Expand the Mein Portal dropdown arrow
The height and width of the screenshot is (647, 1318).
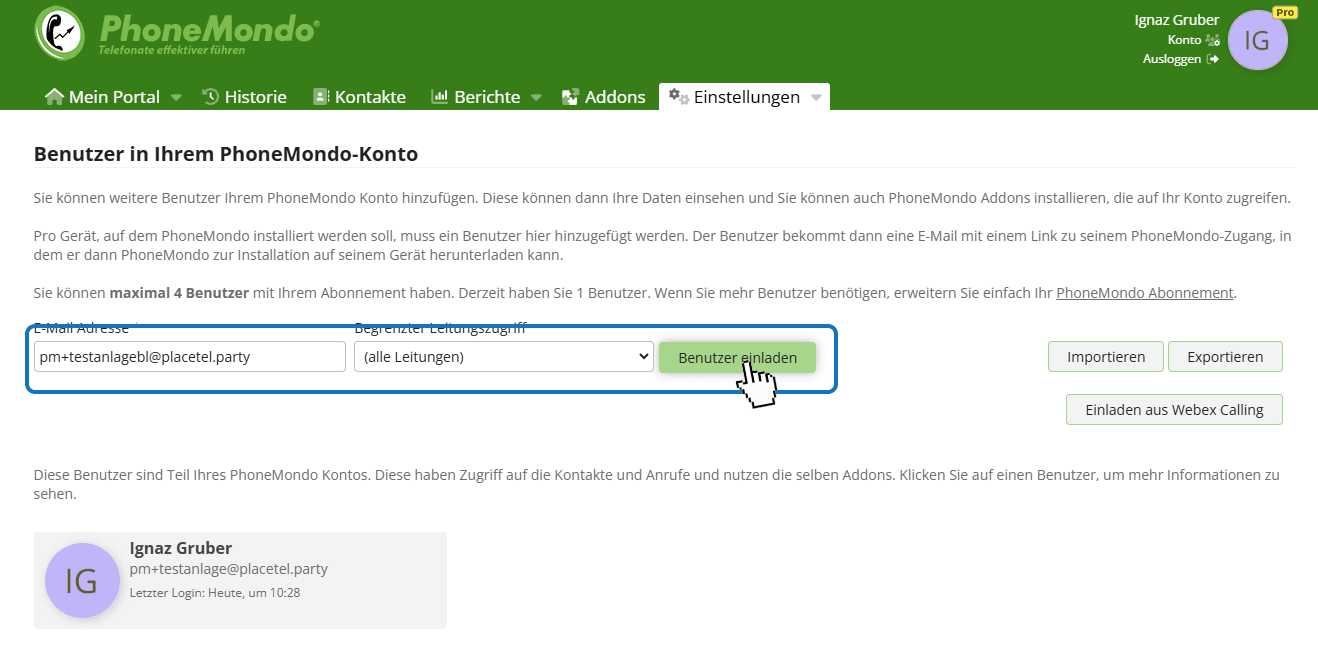pyautogui.click(x=176, y=98)
